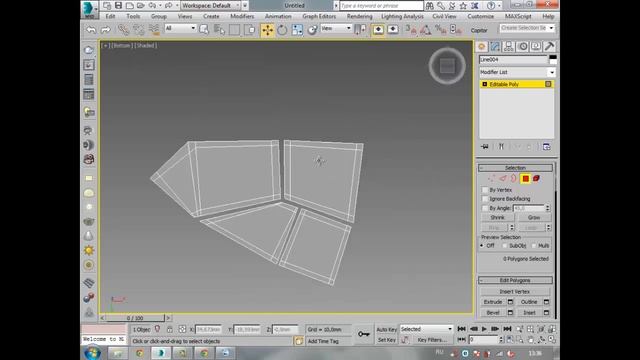
Task: Open the Utilities hammer panel tab
Action: pos(549,47)
